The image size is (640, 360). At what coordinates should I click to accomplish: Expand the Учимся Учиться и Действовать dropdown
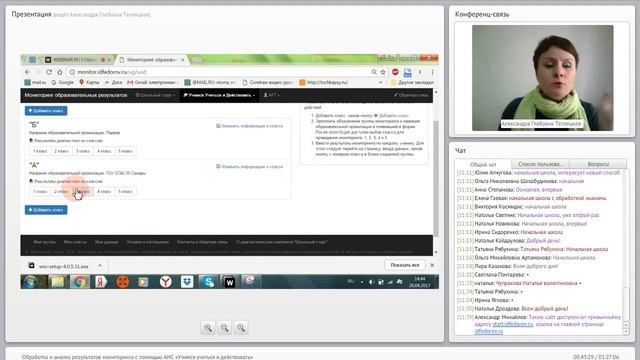219,95
